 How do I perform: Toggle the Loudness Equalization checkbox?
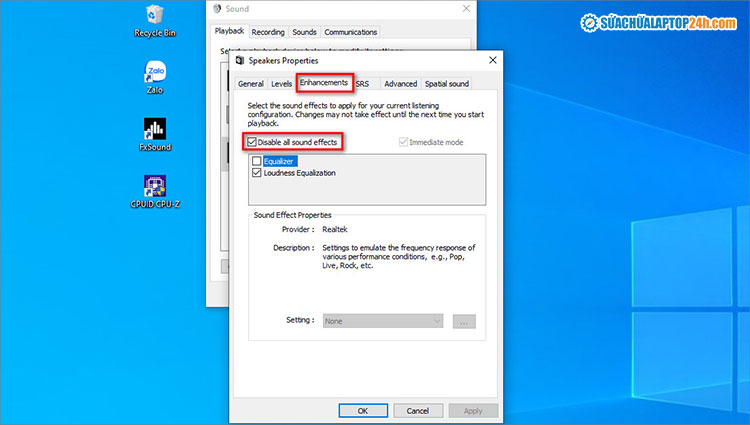257,172
